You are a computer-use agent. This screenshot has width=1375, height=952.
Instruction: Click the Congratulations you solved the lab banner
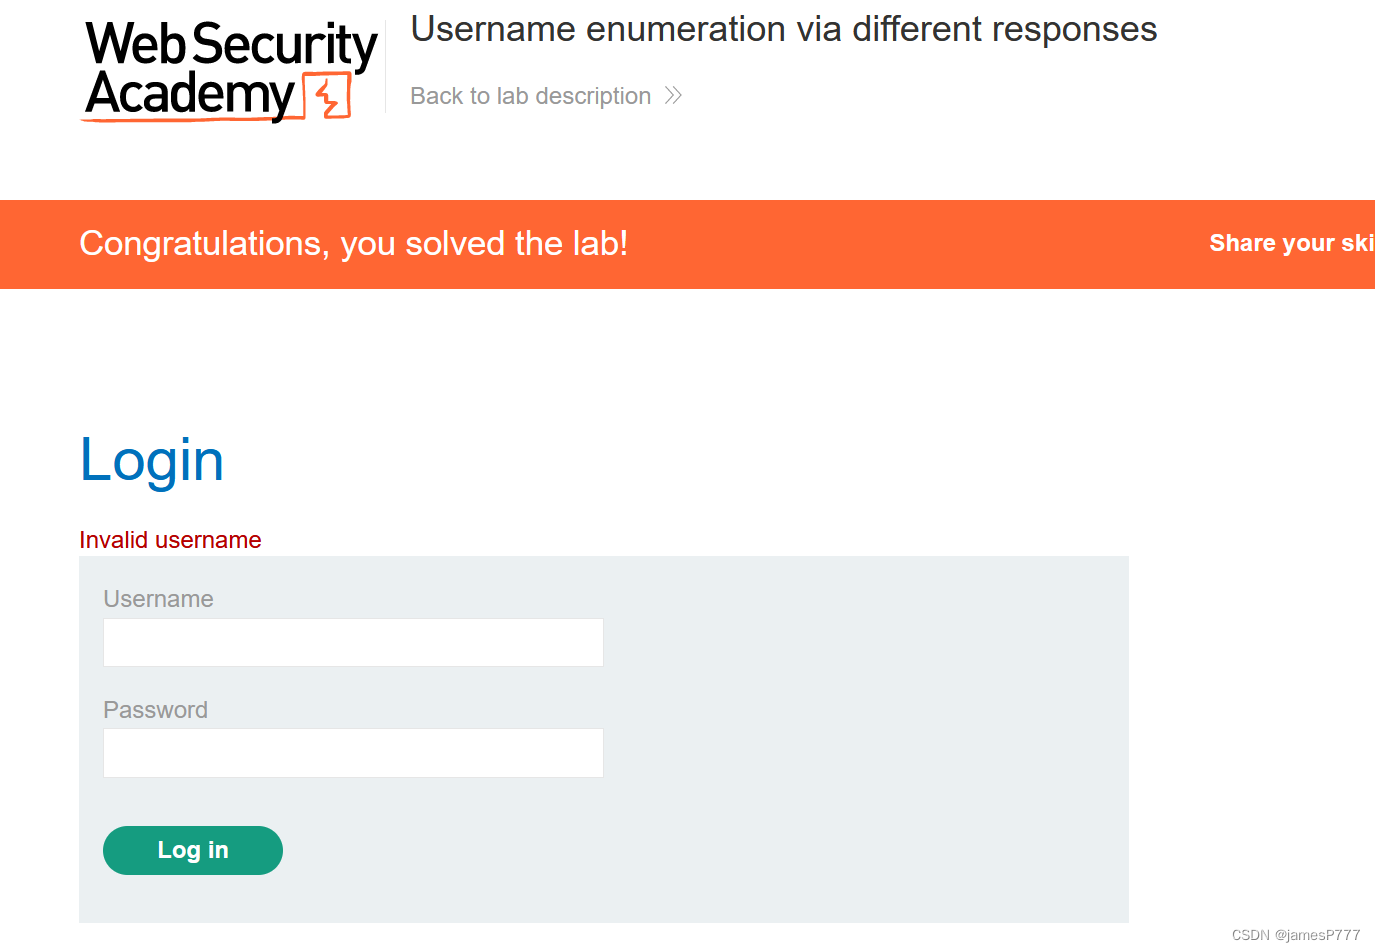pyautogui.click(x=354, y=243)
